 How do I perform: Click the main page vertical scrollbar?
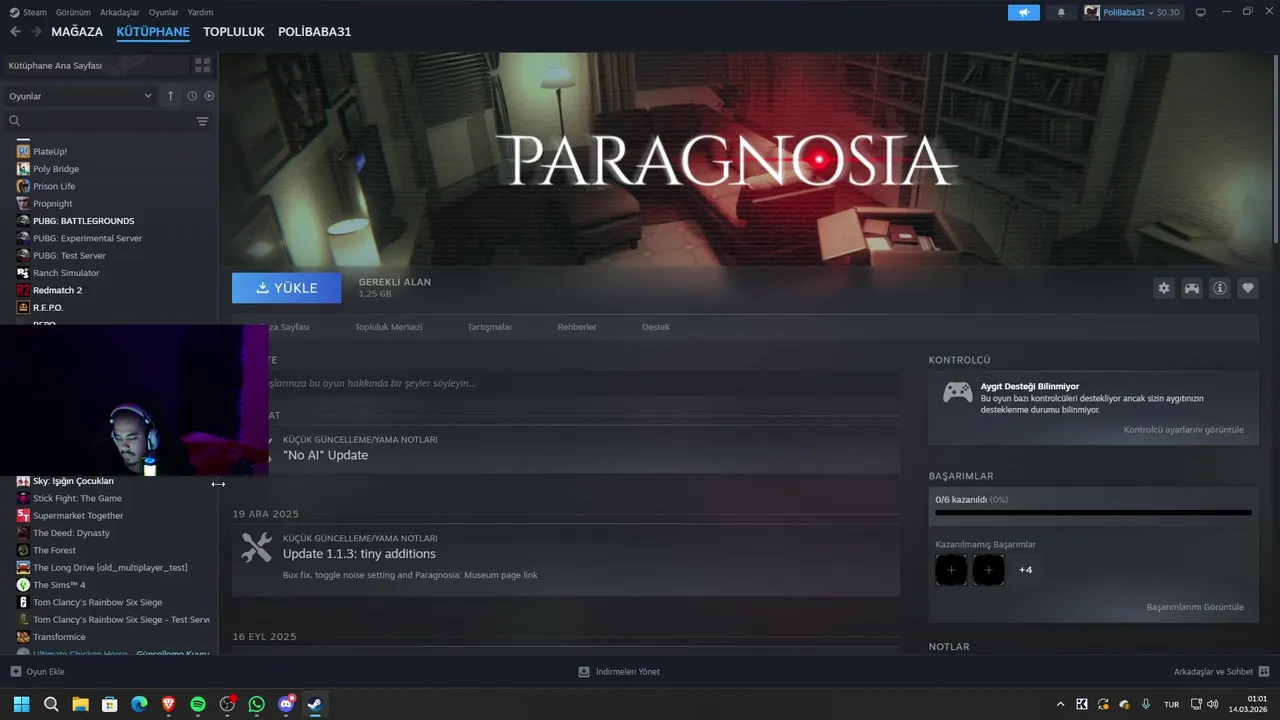tap(1275, 150)
